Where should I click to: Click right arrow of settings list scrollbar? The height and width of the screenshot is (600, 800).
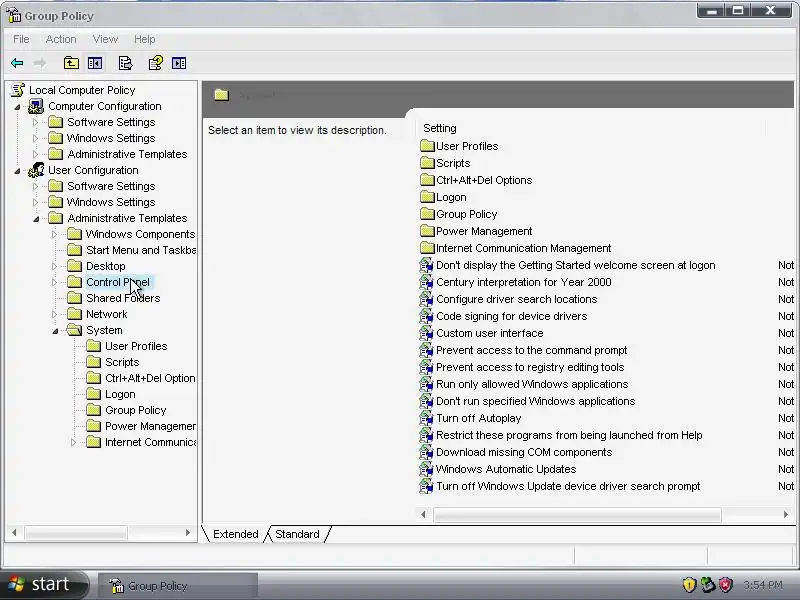click(x=786, y=514)
